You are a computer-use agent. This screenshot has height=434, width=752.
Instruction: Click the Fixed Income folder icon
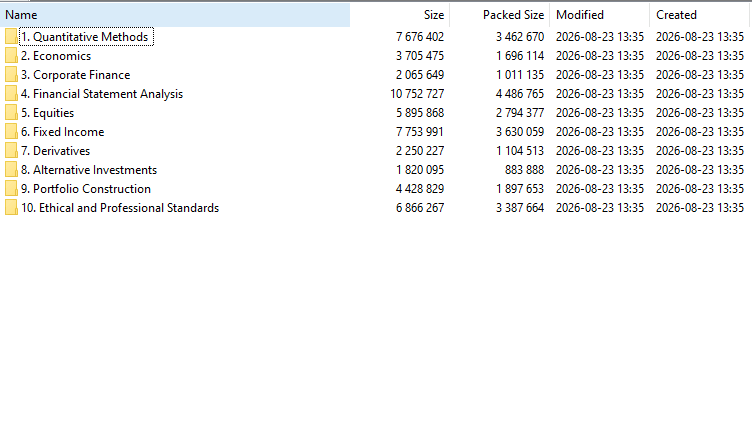pyautogui.click(x=11, y=132)
